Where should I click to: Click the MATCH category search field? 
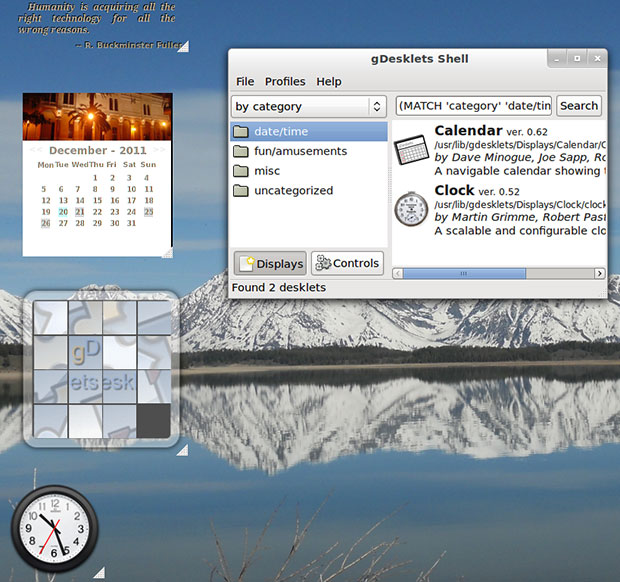[474, 106]
